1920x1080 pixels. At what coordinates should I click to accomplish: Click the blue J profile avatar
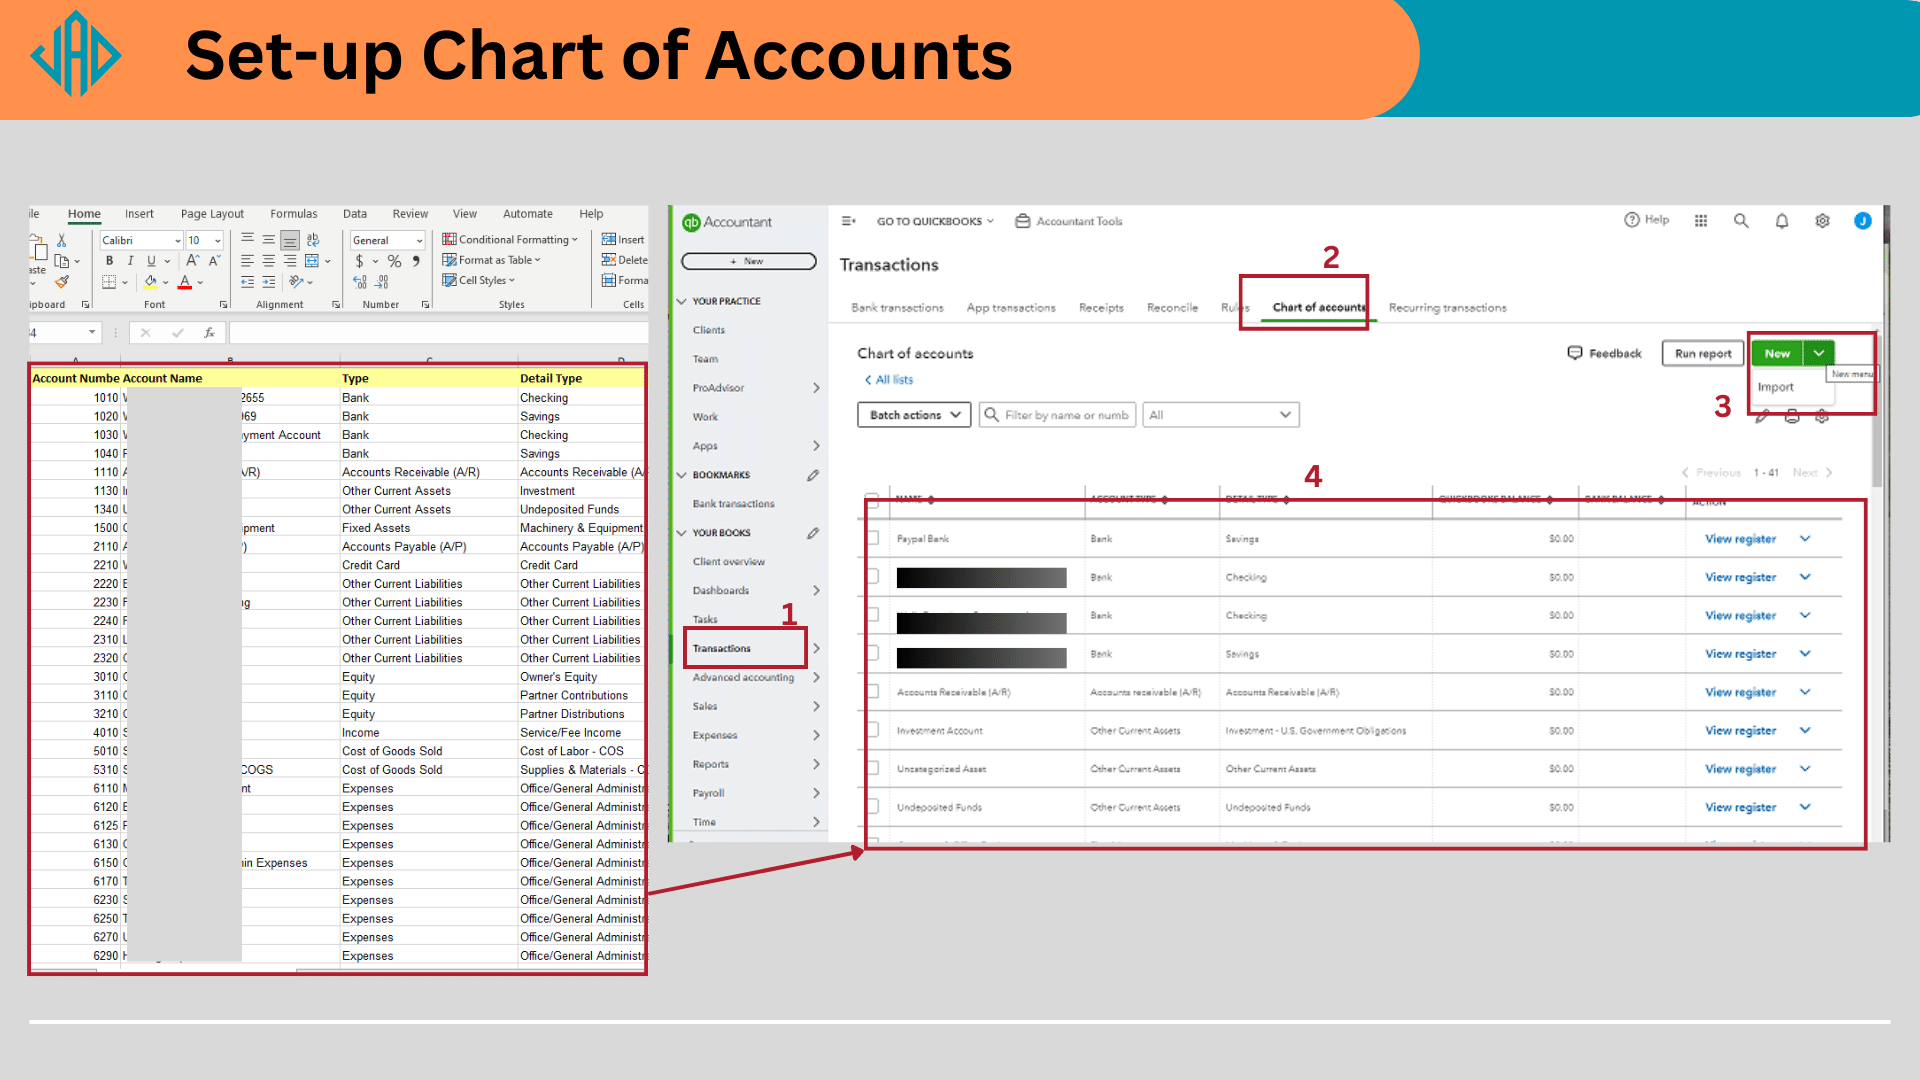(x=1863, y=221)
